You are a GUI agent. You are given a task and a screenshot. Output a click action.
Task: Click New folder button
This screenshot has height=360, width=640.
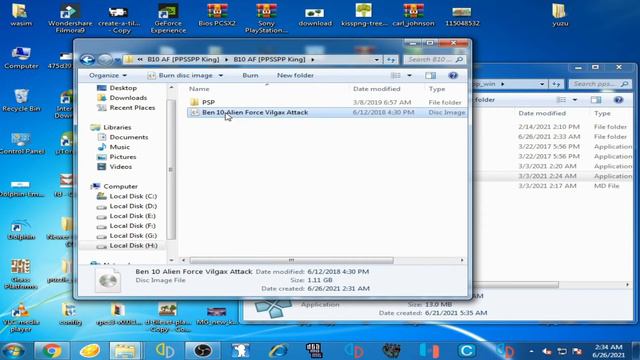pos(295,76)
